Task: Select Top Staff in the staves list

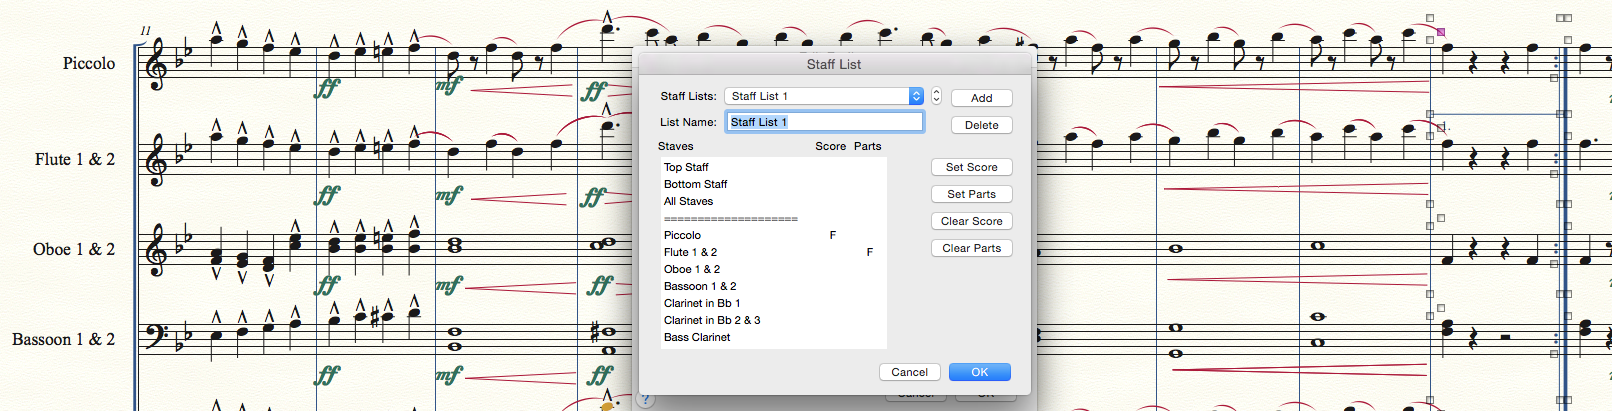Action: tap(686, 168)
